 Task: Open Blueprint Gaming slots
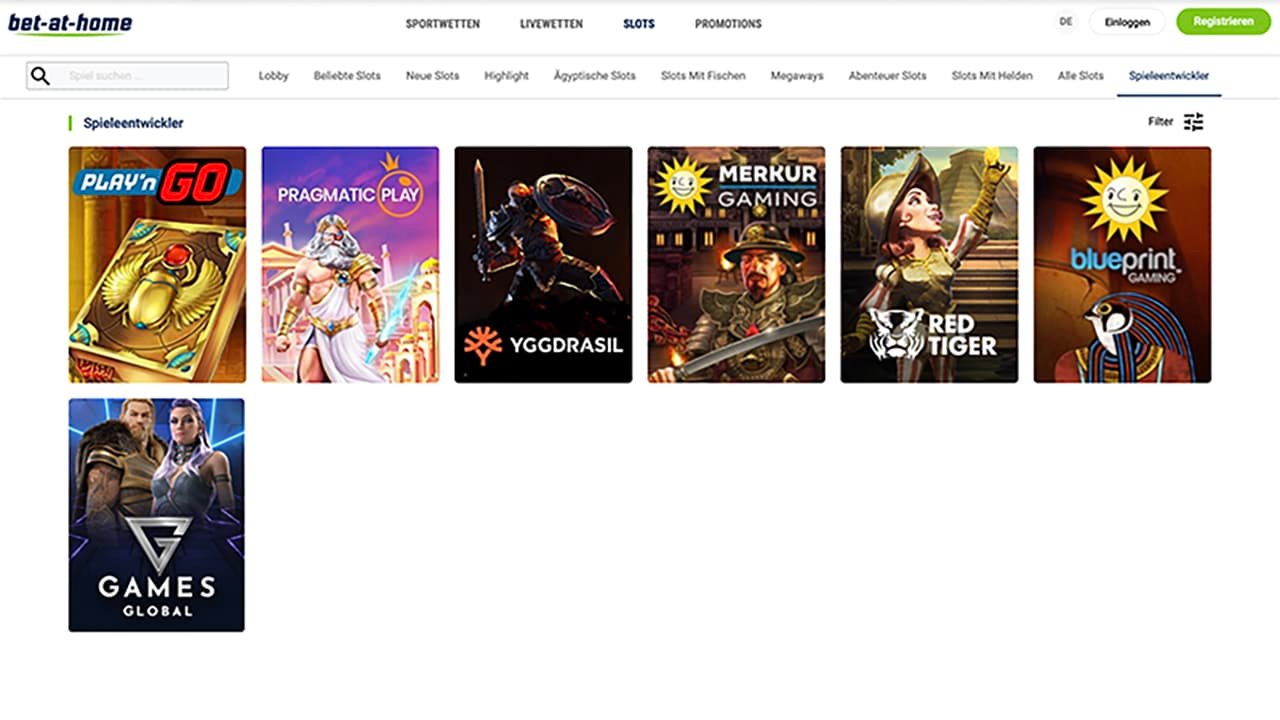click(1122, 264)
